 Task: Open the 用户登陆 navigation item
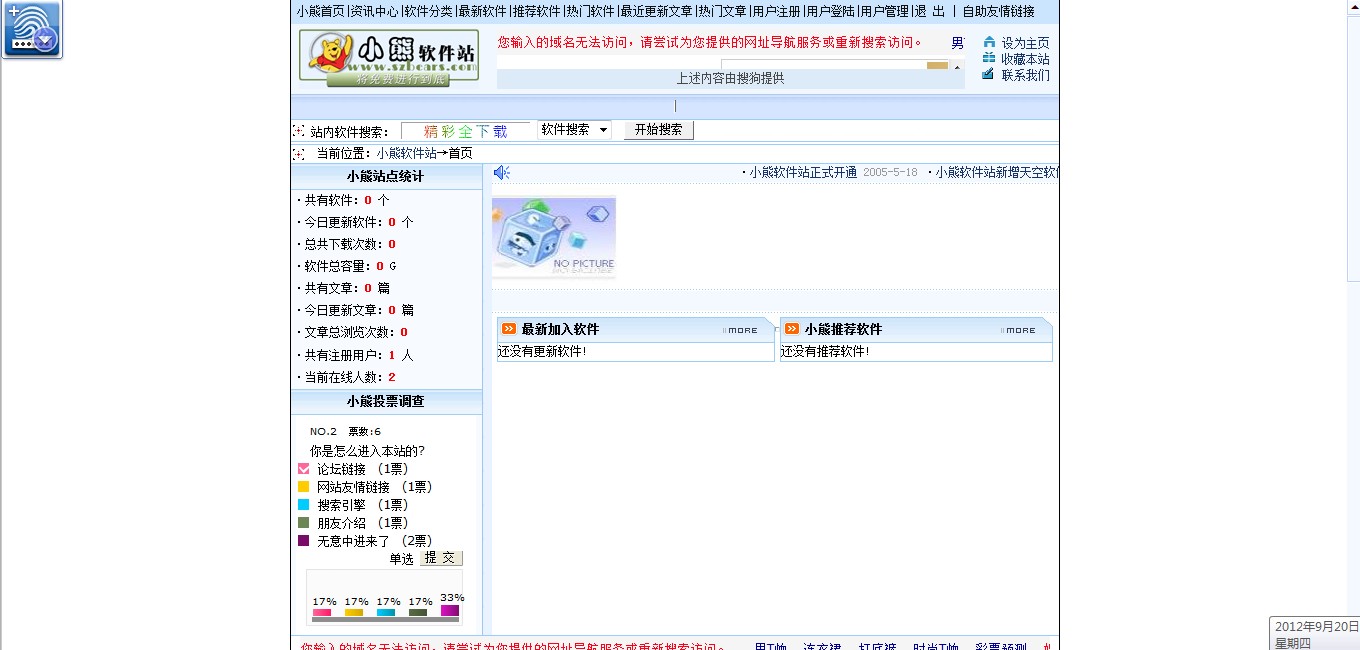[830, 11]
